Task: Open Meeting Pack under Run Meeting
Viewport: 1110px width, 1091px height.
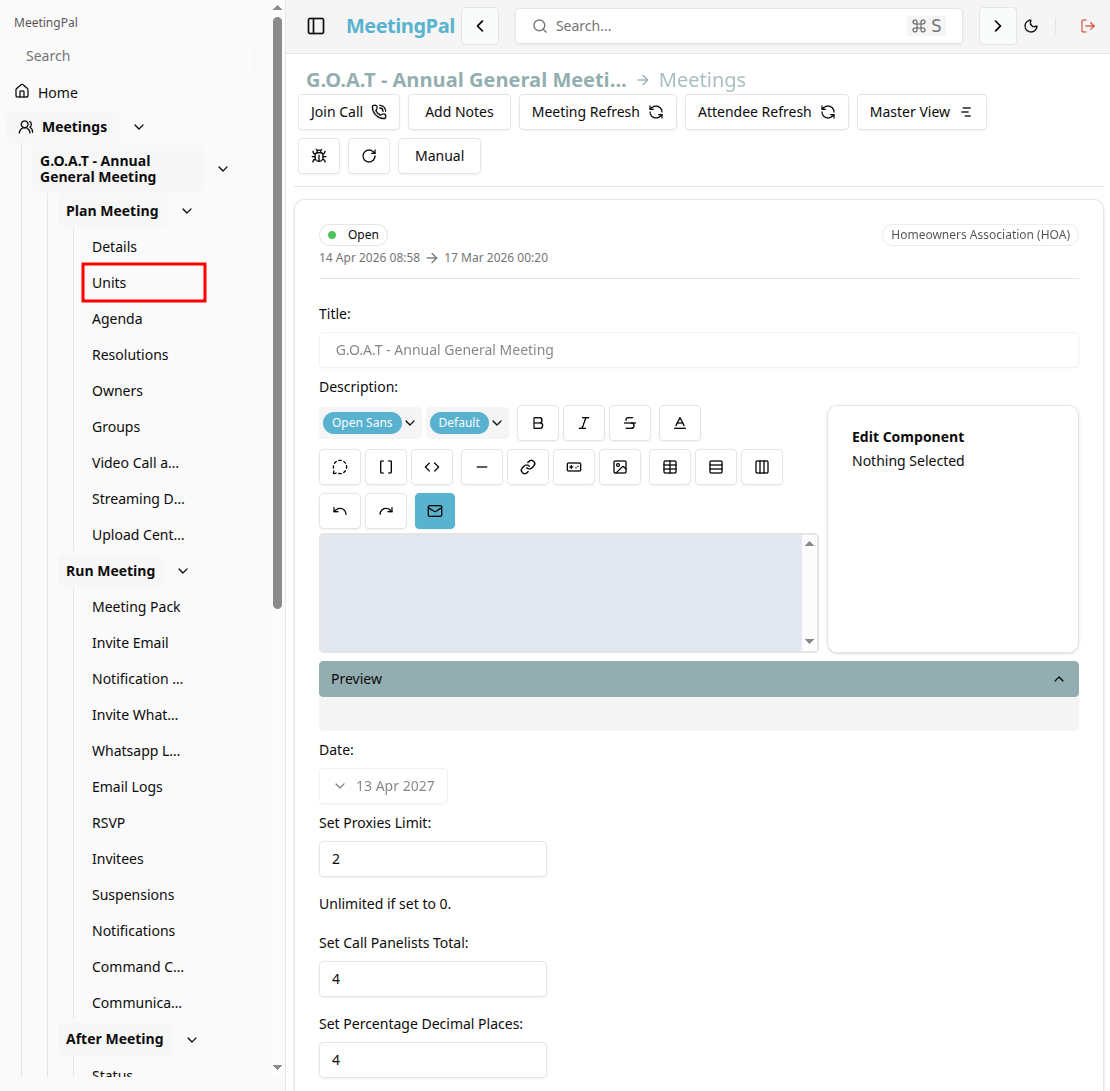Action: click(x=136, y=607)
